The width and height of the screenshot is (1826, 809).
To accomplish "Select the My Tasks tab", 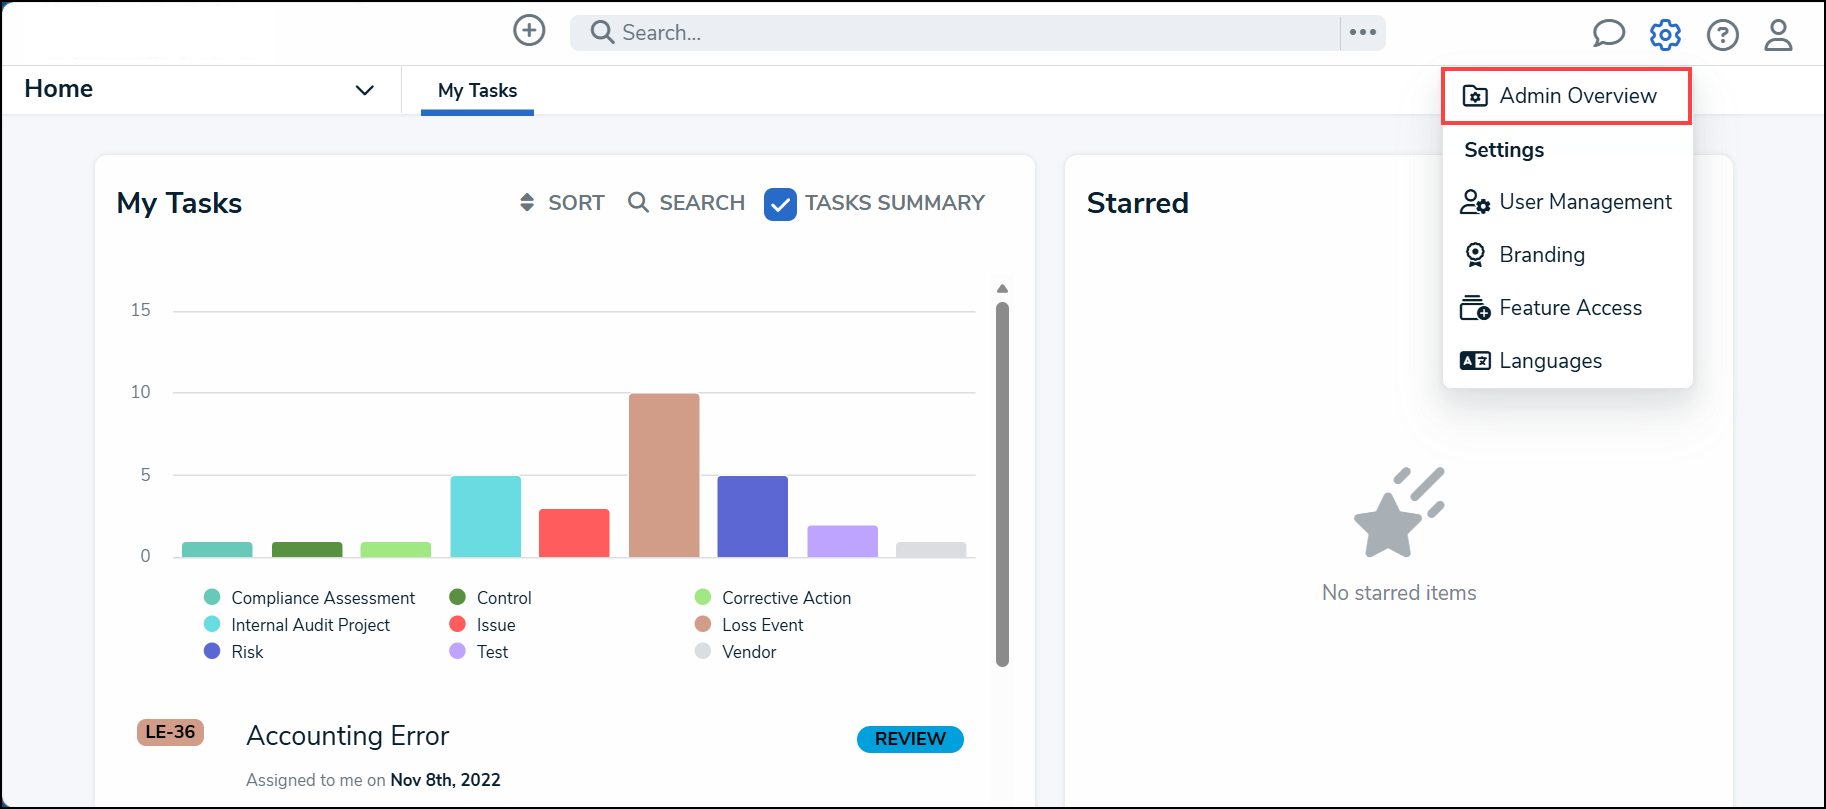I will 477,91.
